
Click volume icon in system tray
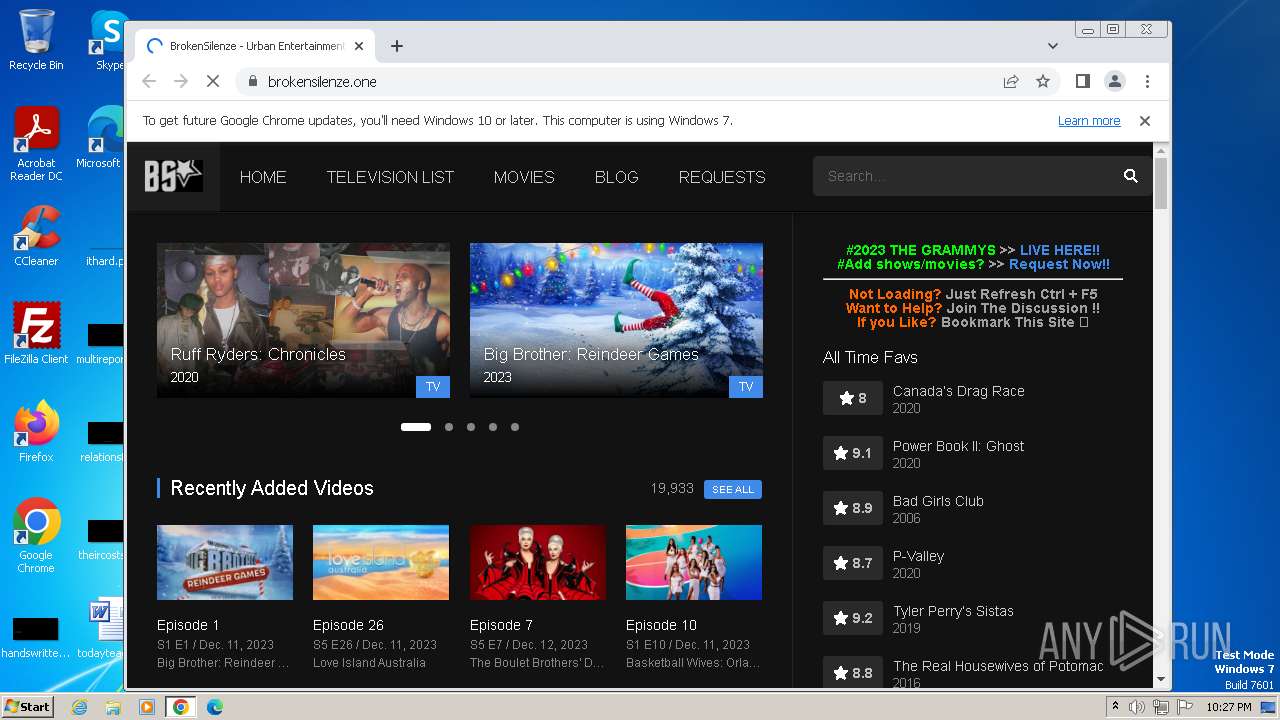1137,707
